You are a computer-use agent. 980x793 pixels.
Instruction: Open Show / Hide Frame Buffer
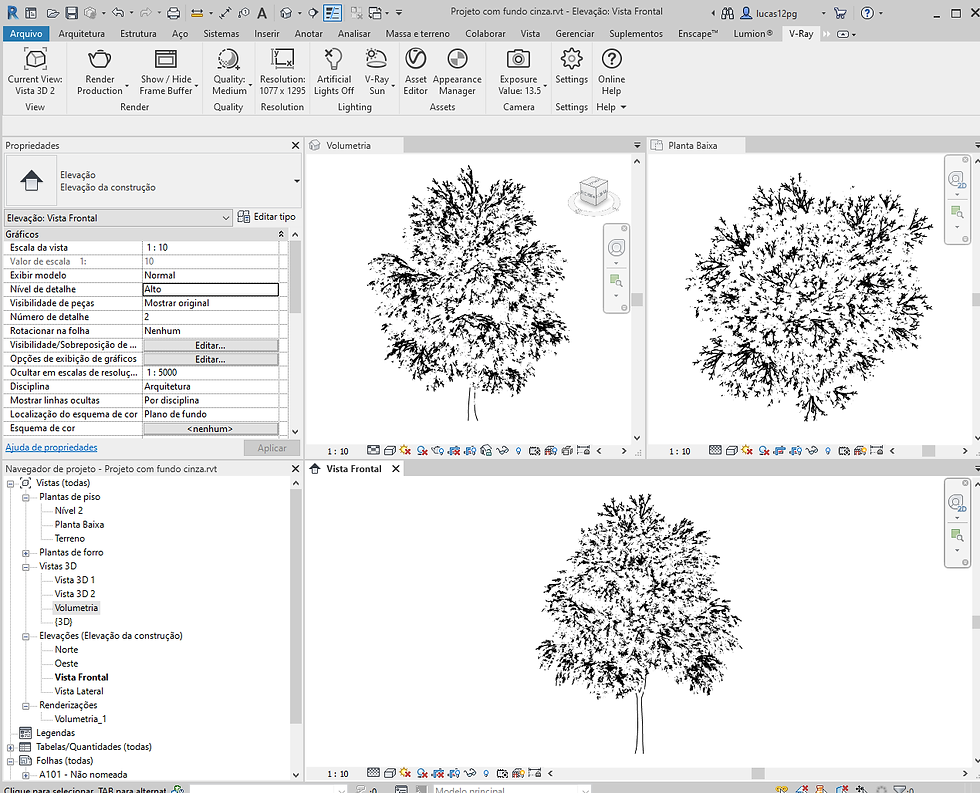[166, 72]
